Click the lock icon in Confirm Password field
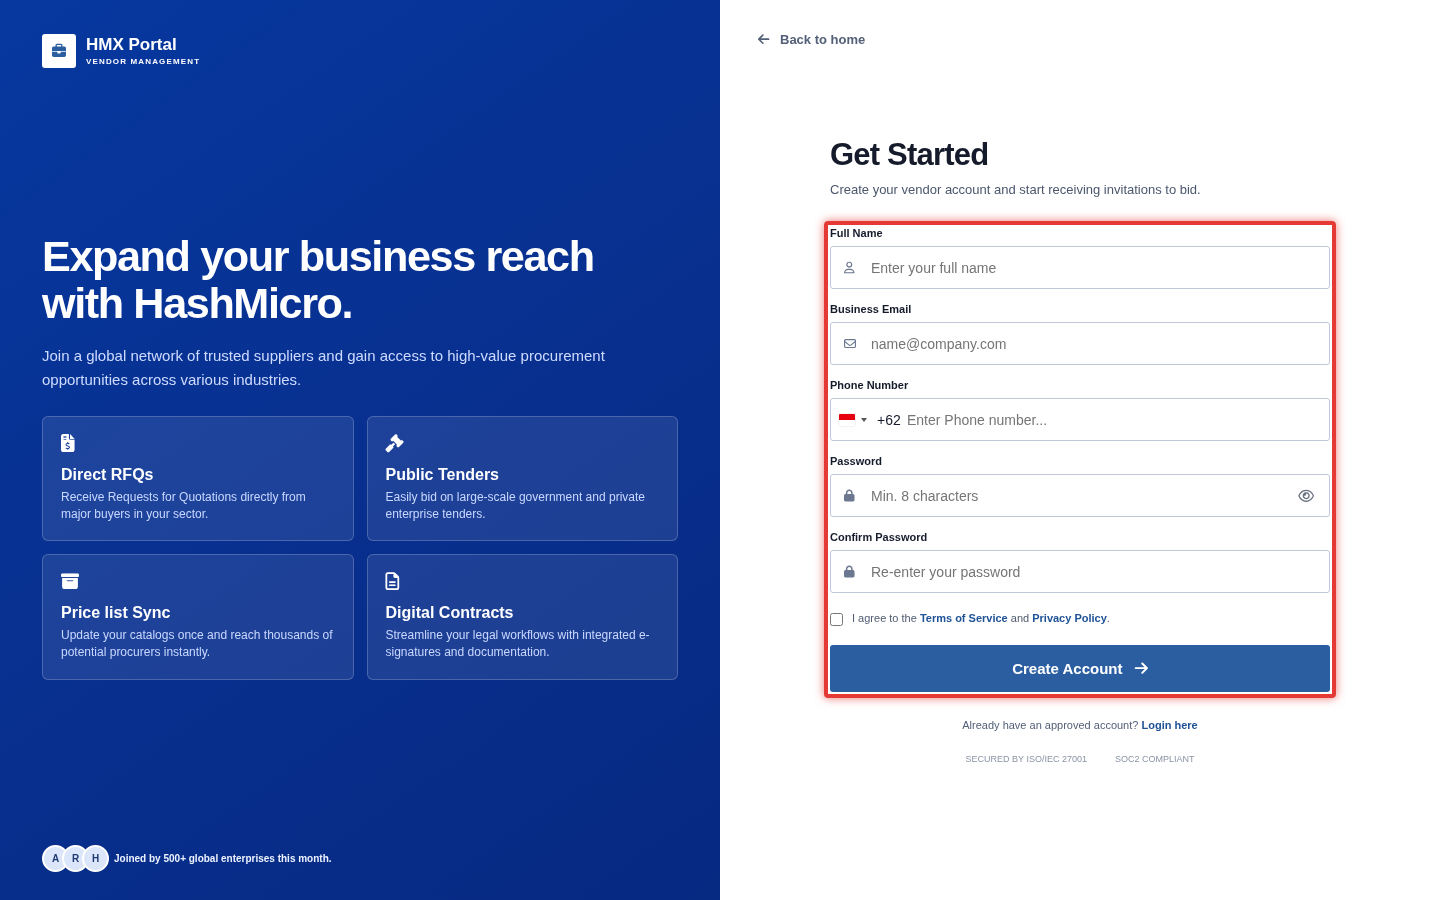The width and height of the screenshot is (1440, 900). click(x=849, y=572)
